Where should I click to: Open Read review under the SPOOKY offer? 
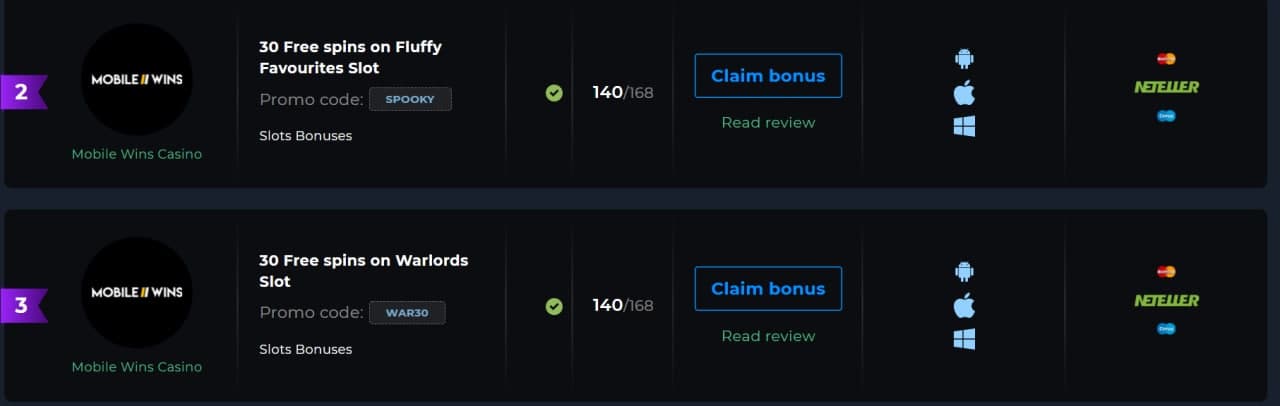[x=768, y=122]
